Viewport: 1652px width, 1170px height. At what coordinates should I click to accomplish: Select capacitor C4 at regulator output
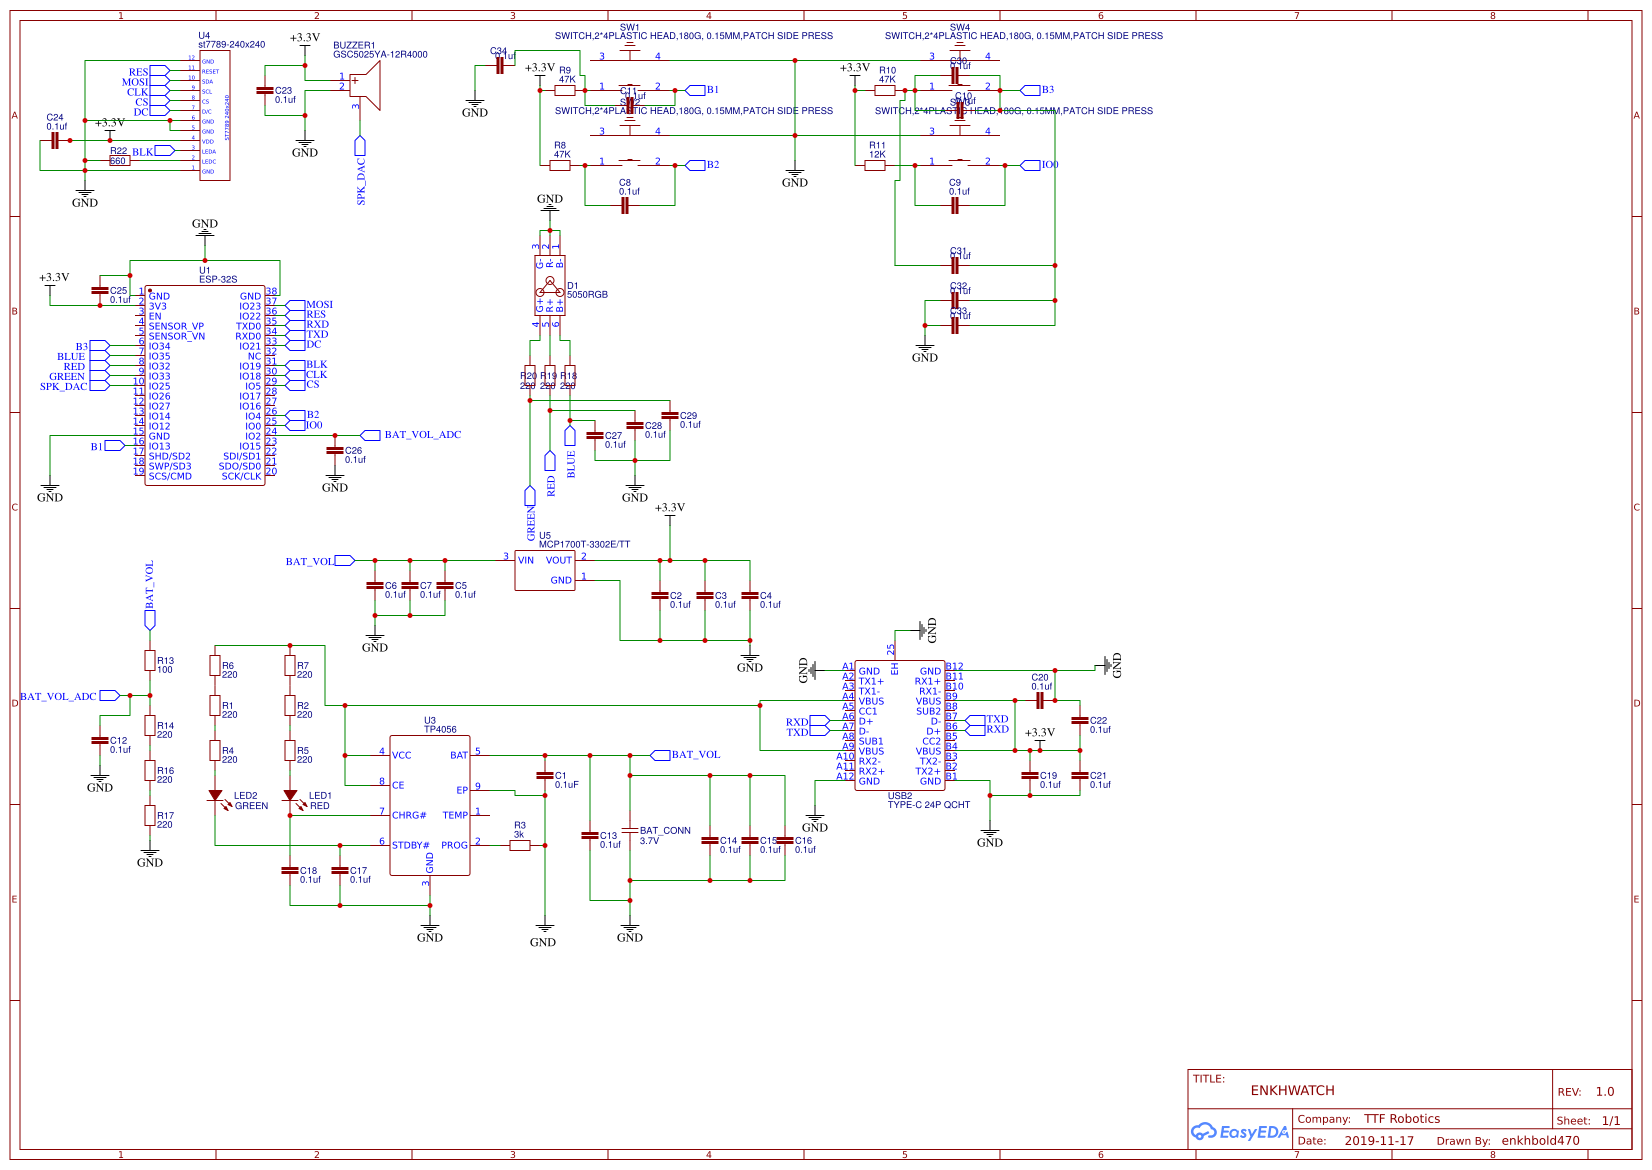(x=750, y=595)
